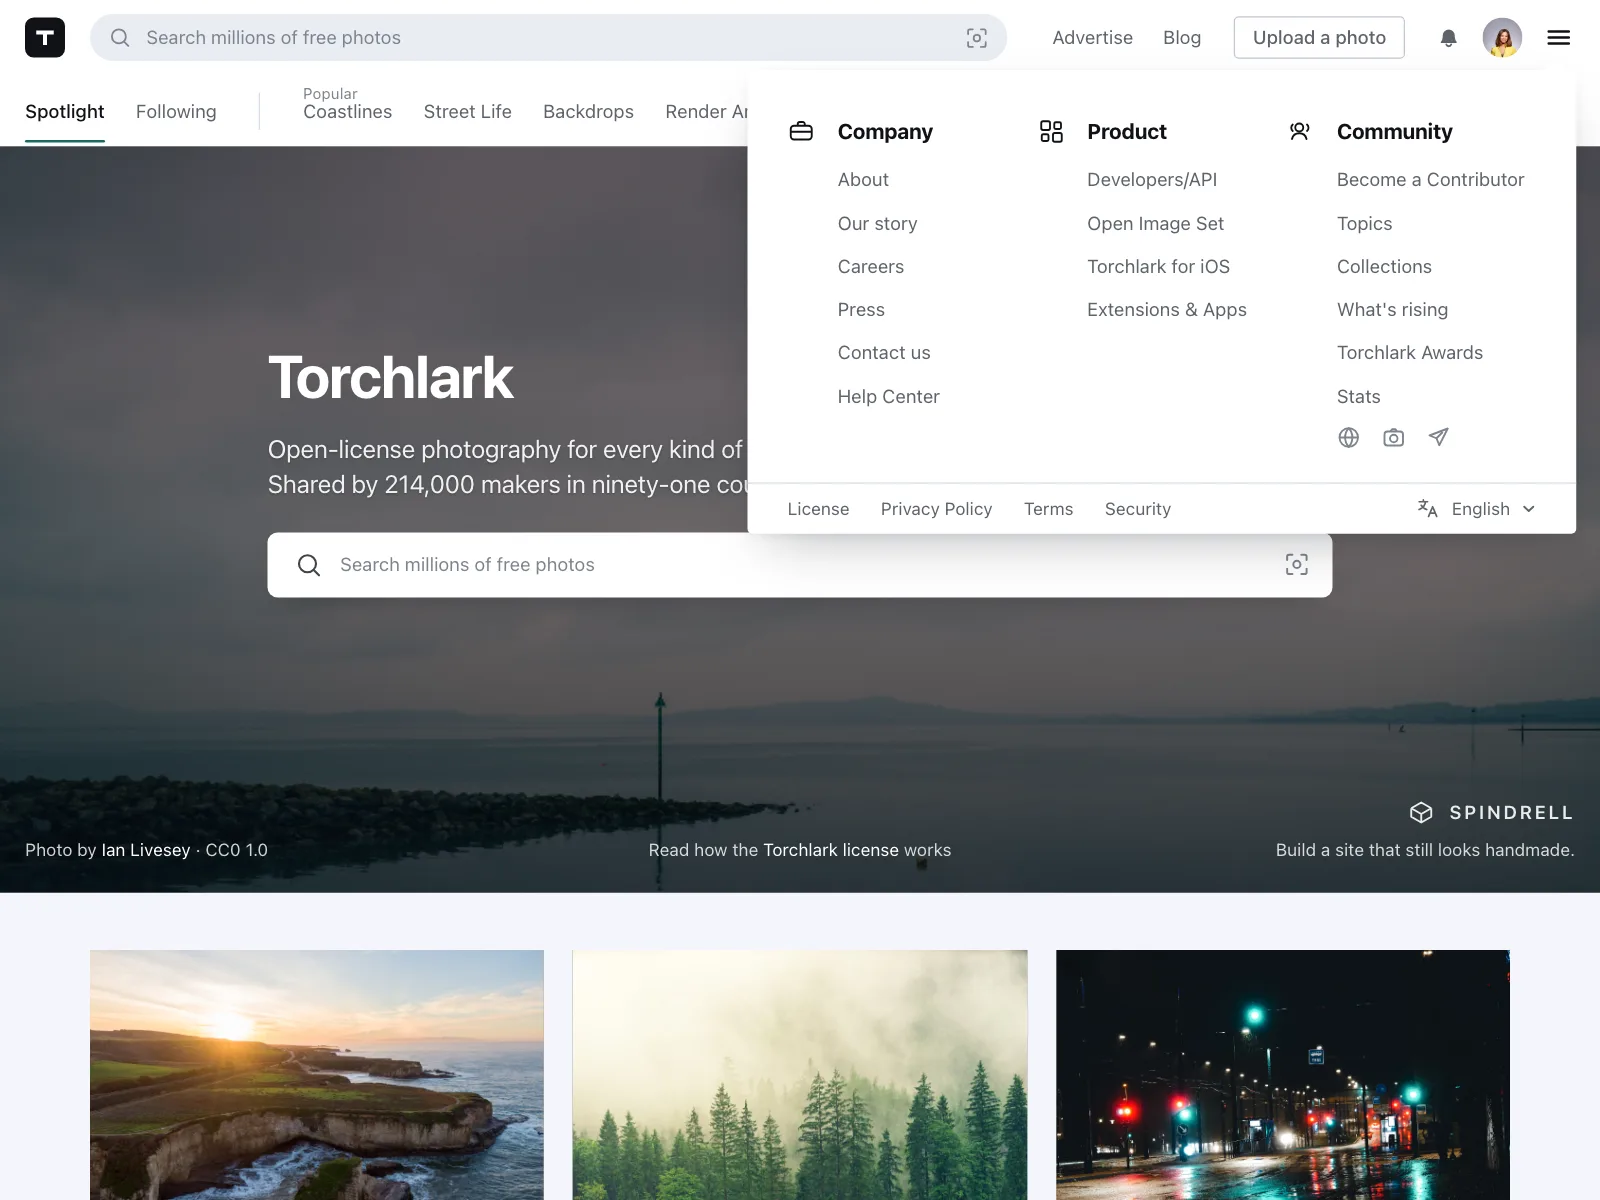Choose Become a Contributor
The width and height of the screenshot is (1600, 1200).
1430,180
